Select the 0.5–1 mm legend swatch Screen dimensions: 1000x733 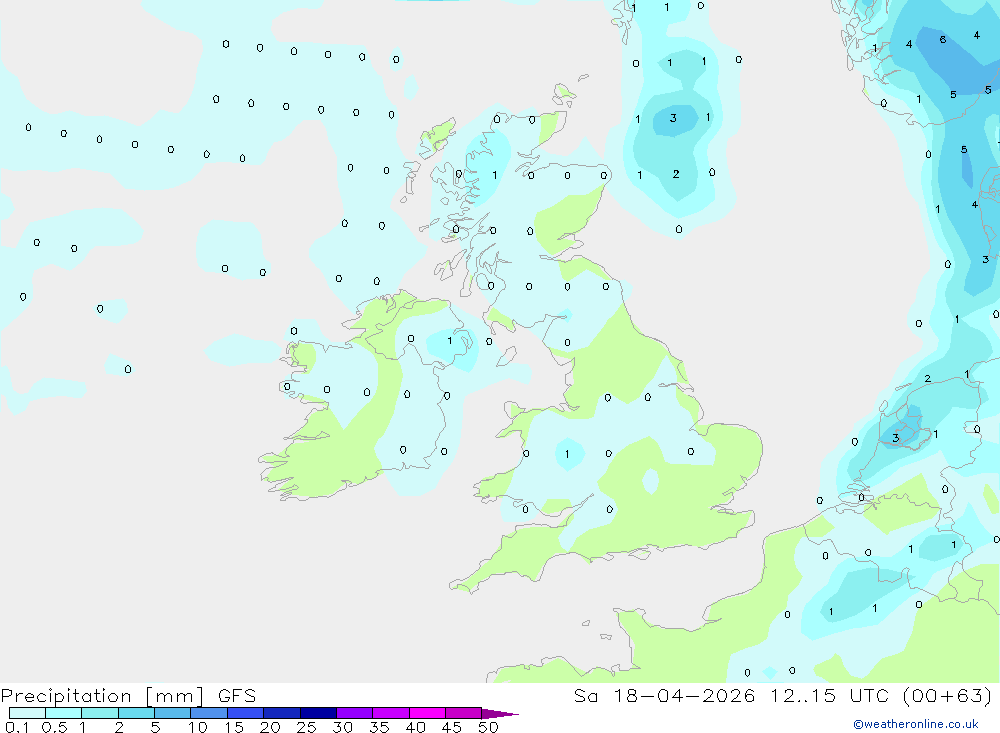pos(64,713)
